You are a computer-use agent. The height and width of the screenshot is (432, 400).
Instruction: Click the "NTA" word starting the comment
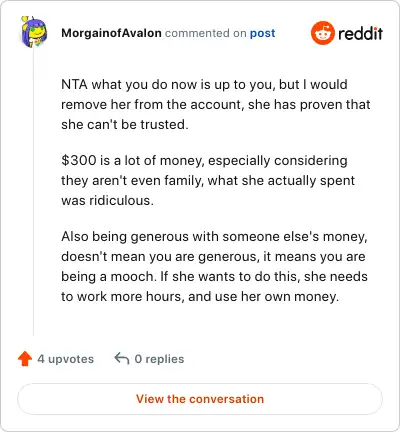pyautogui.click(x=74, y=84)
